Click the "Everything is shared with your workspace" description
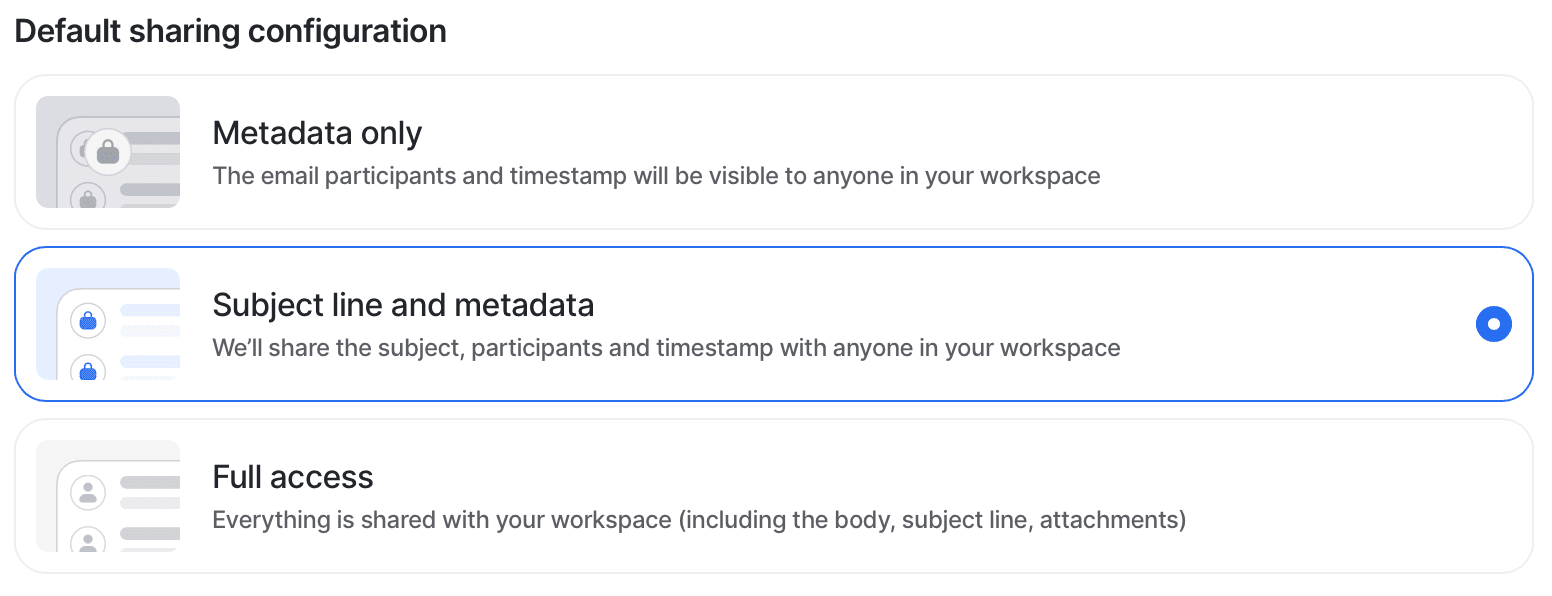The image size is (1552, 596). tap(699, 521)
